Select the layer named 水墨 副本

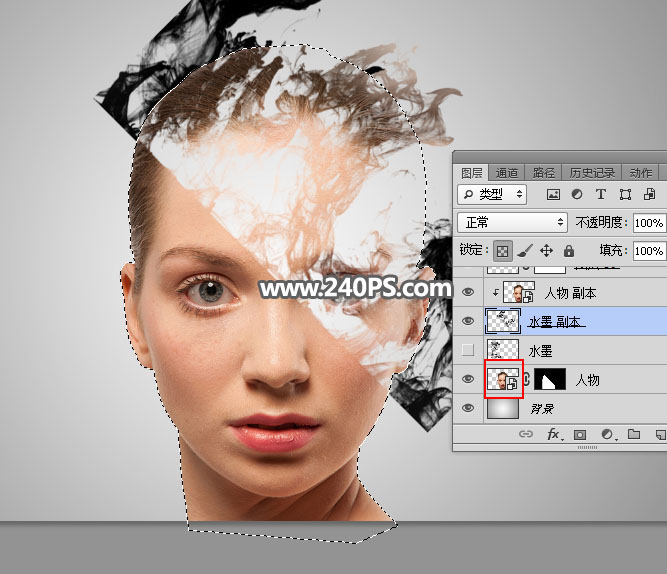pyautogui.click(x=555, y=322)
